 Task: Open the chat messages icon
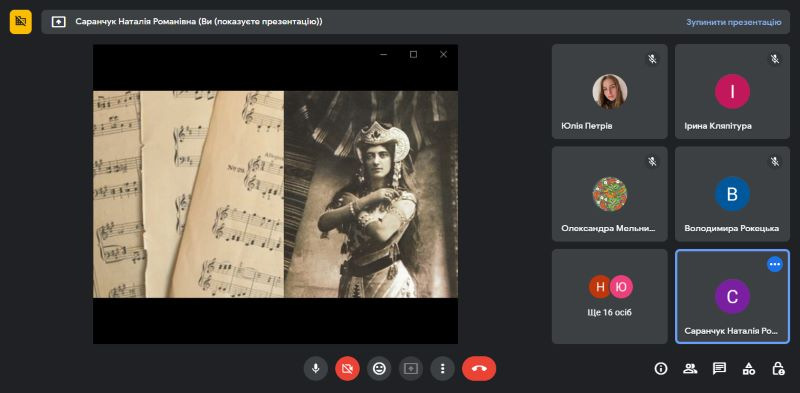[x=719, y=369]
